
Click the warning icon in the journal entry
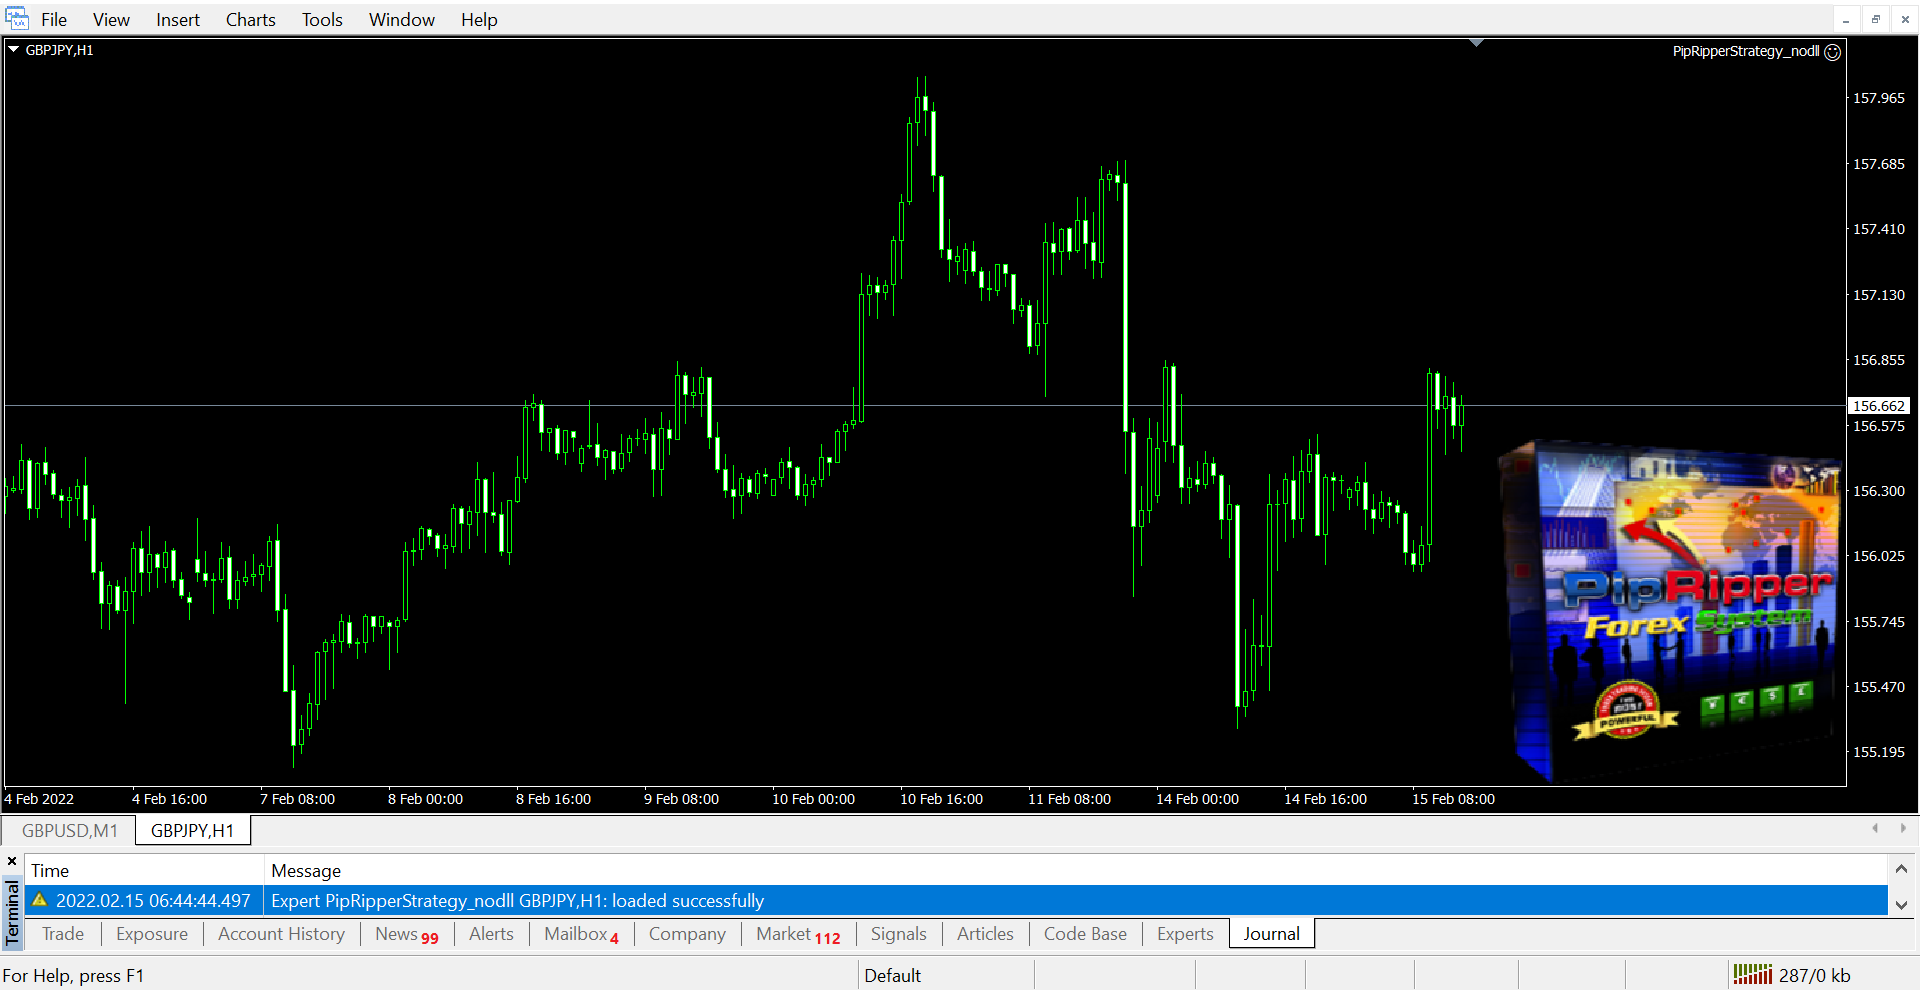[x=40, y=900]
